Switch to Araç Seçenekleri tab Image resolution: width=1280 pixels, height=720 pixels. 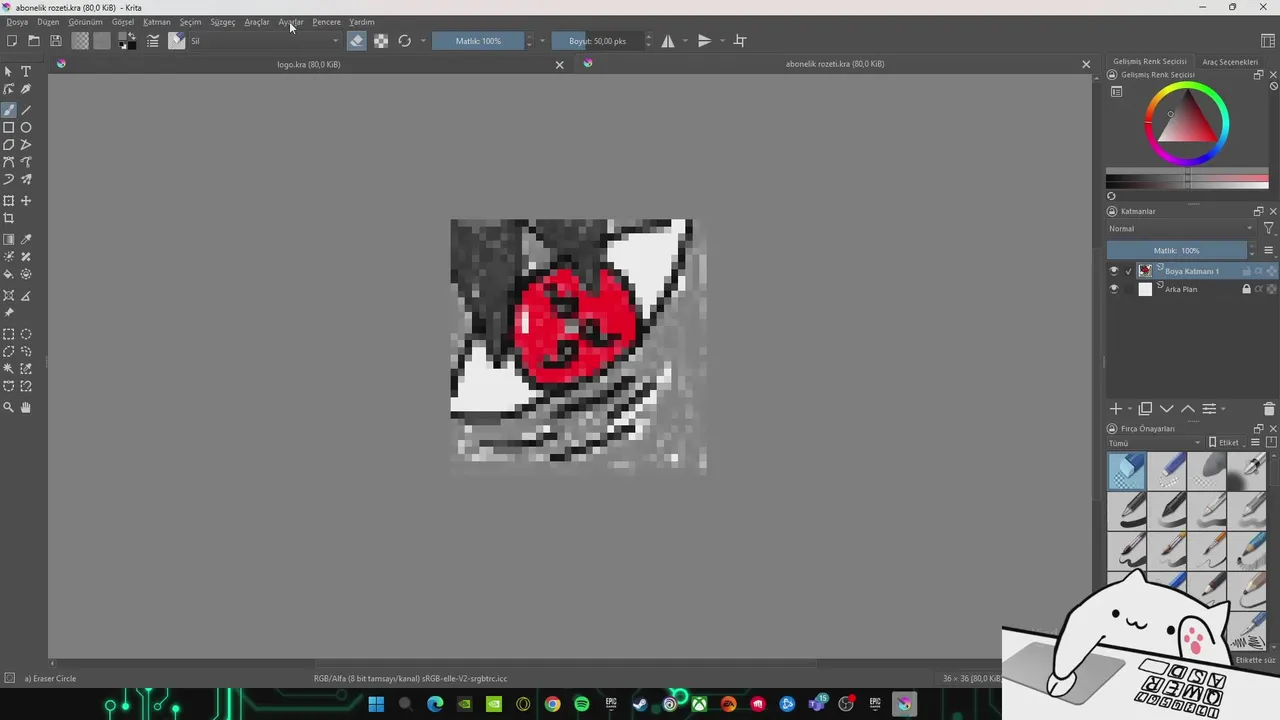[x=1230, y=62]
